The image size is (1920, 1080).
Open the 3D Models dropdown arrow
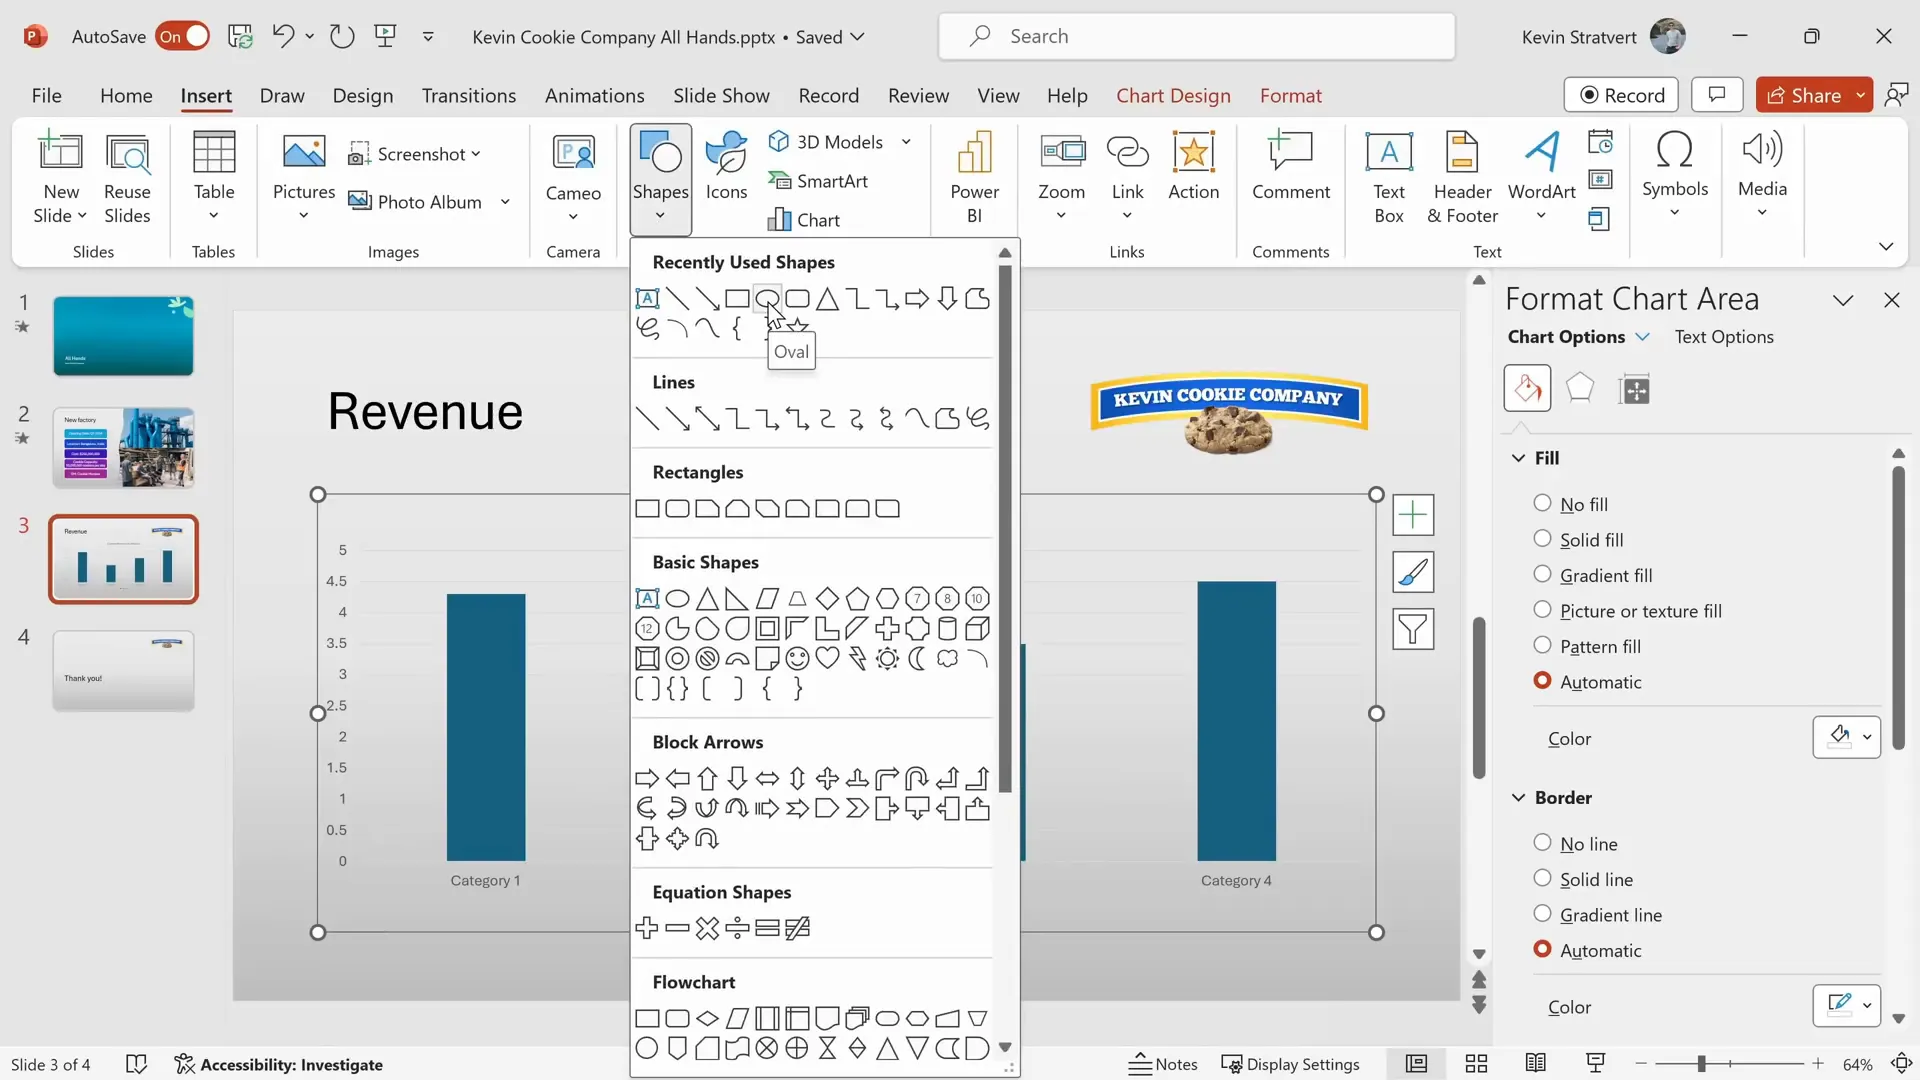[x=906, y=142]
